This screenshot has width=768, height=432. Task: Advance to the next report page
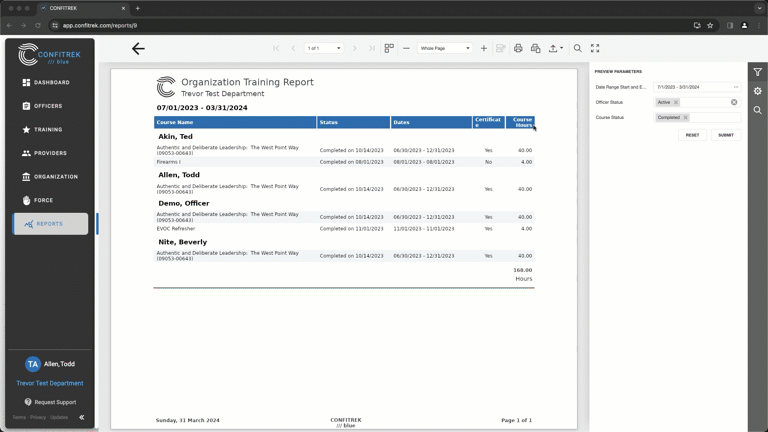point(355,48)
